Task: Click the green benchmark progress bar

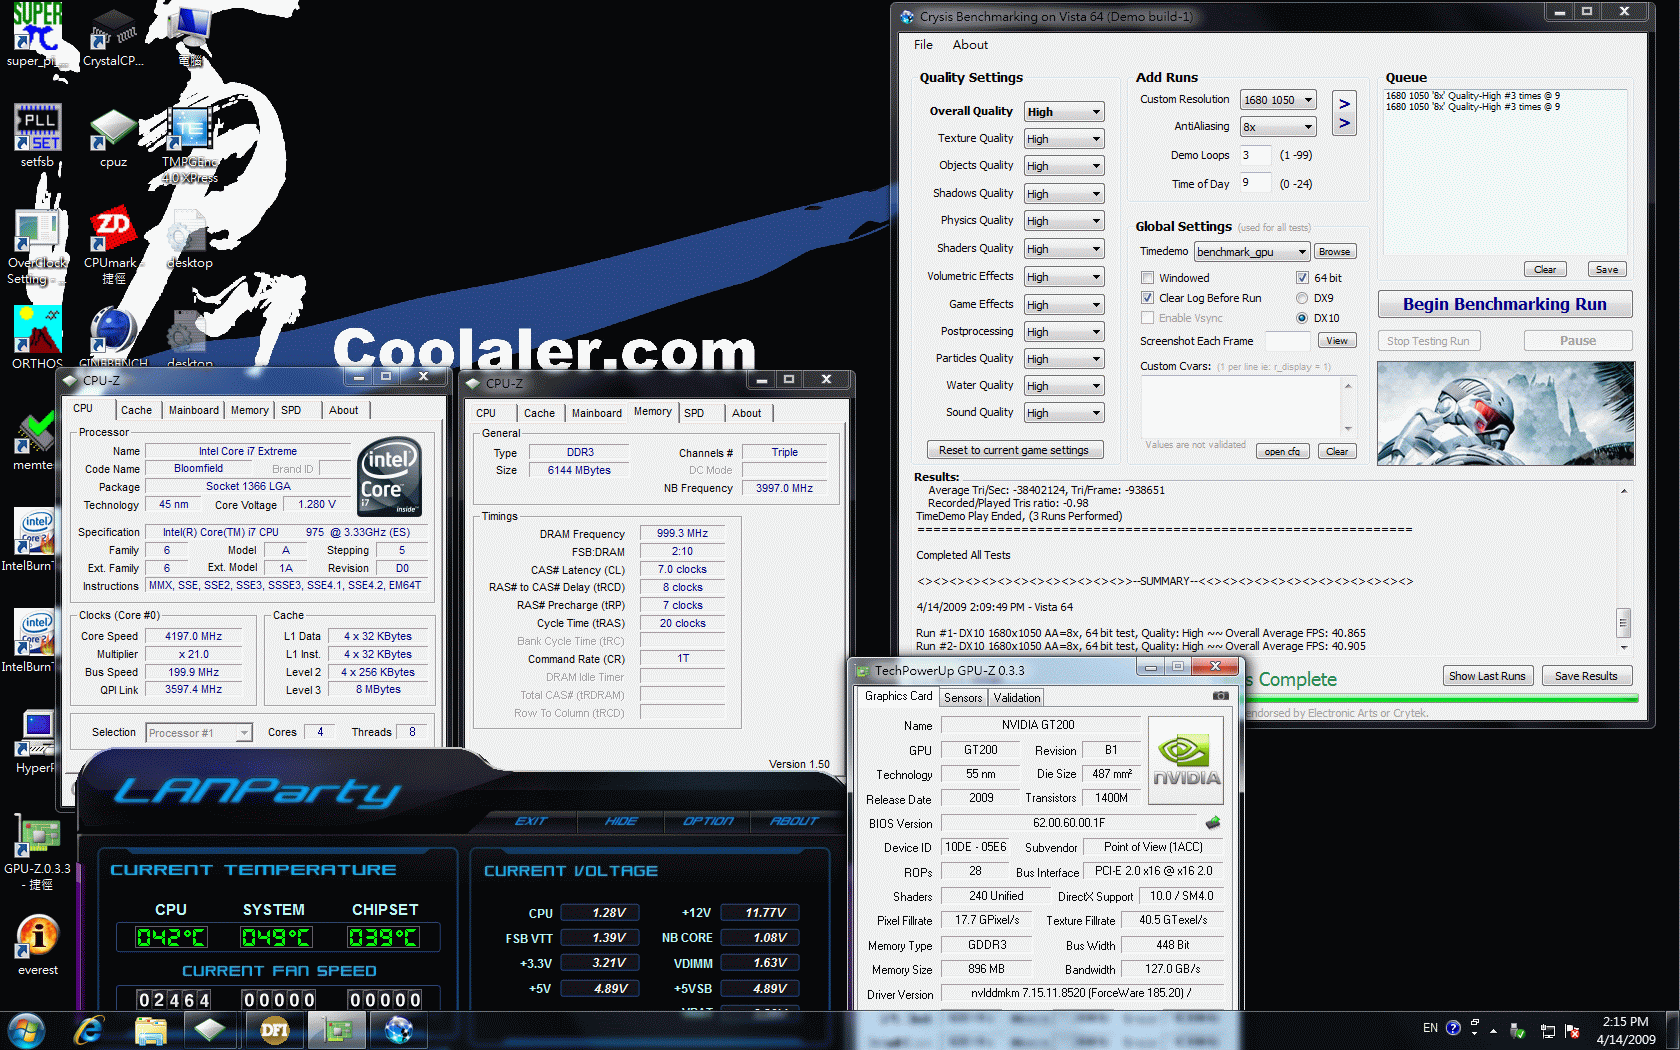Action: coord(1441,698)
